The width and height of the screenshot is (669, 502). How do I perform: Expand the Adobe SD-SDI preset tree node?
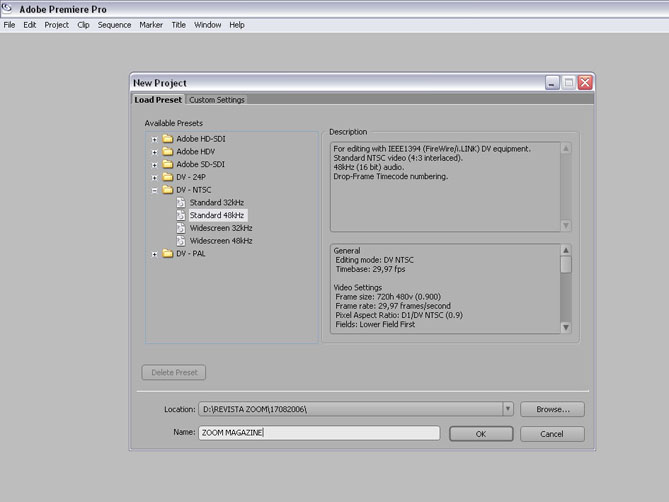pyautogui.click(x=154, y=164)
